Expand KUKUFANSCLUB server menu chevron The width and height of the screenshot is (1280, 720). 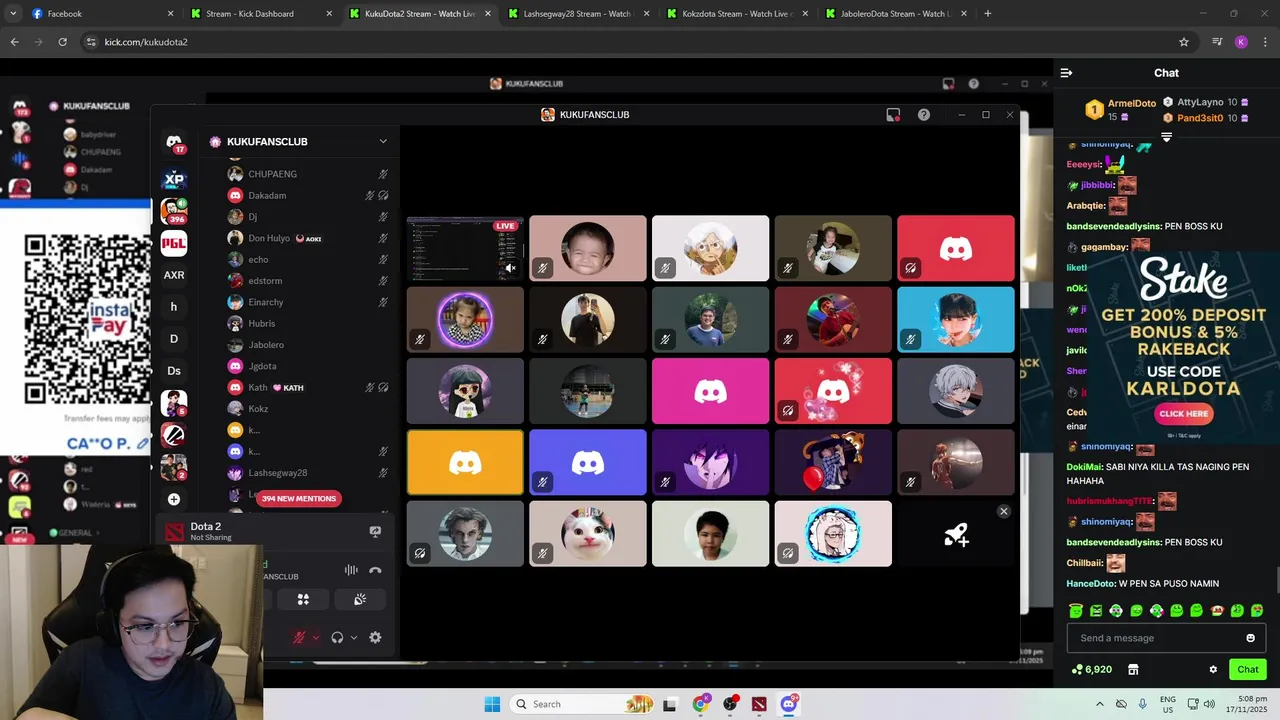pos(383,142)
